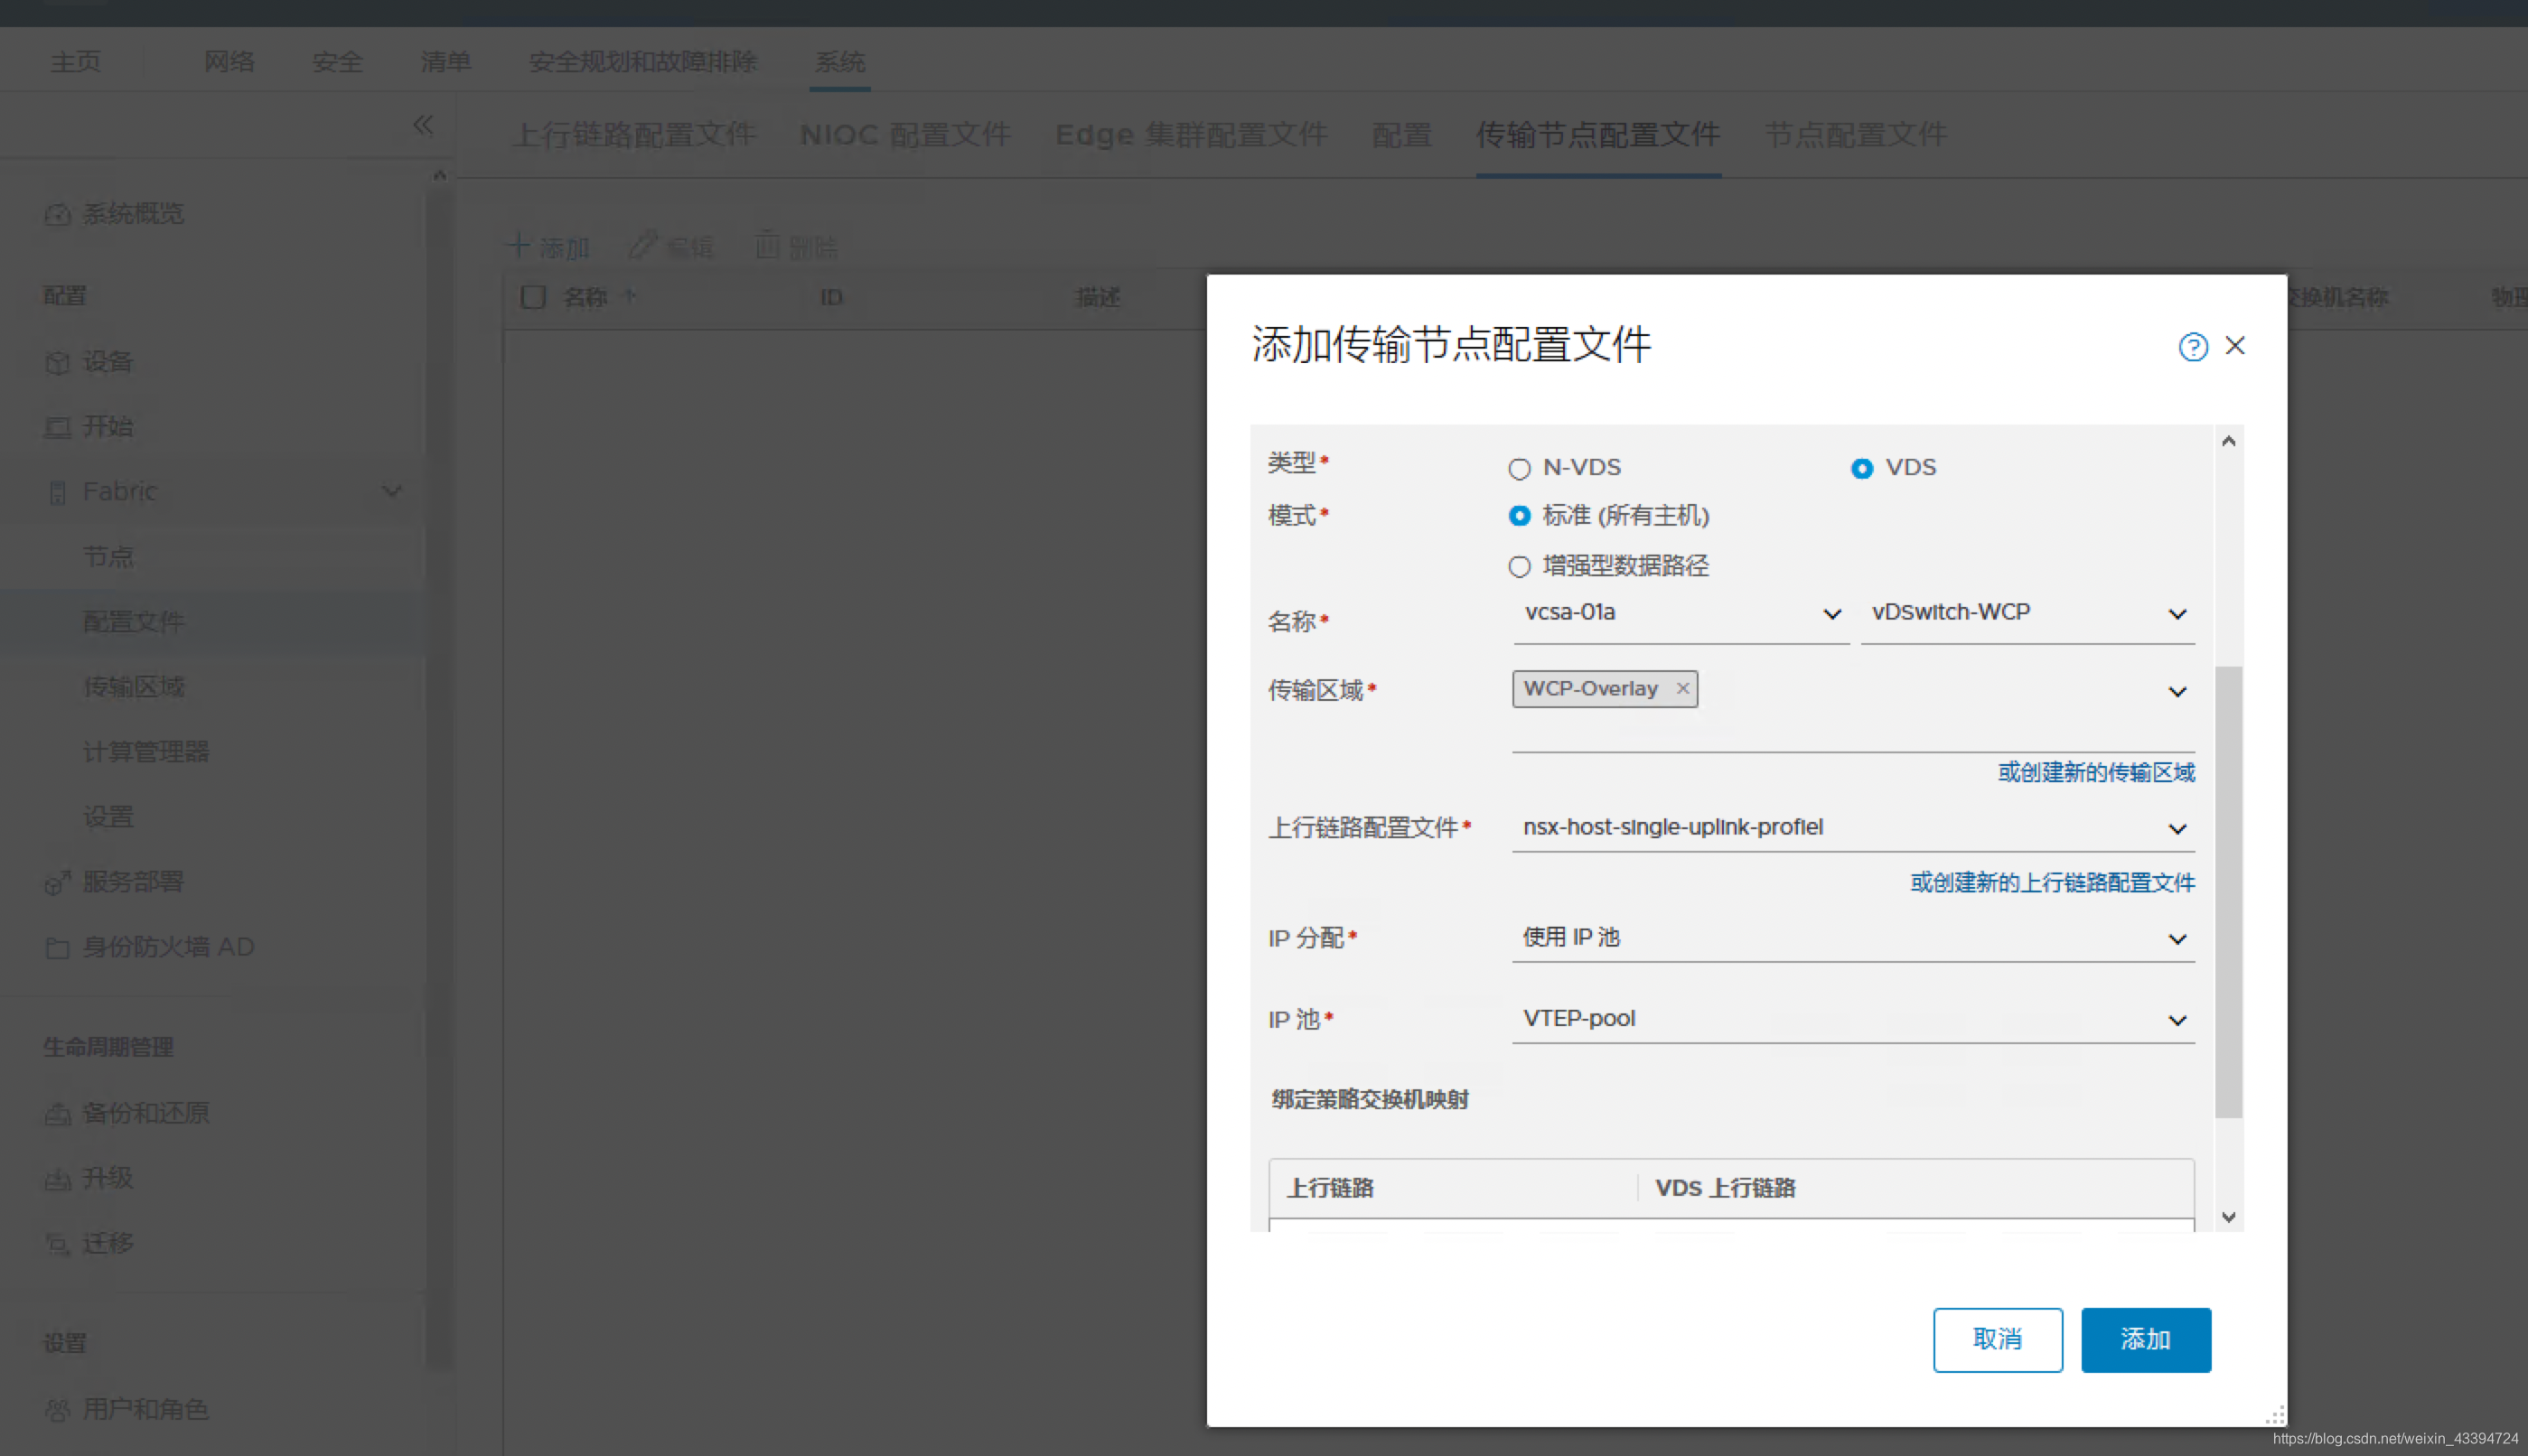Click the 或创建新的传输区域 link
The height and width of the screenshot is (1456, 2528).
point(2096,773)
